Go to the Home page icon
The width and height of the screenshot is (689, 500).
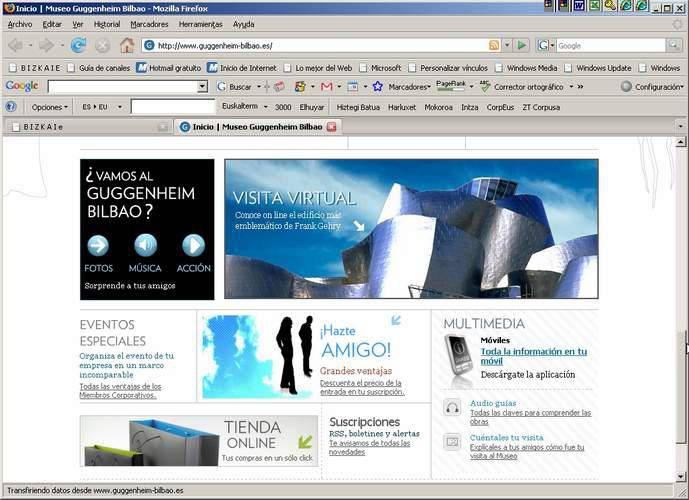127,45
